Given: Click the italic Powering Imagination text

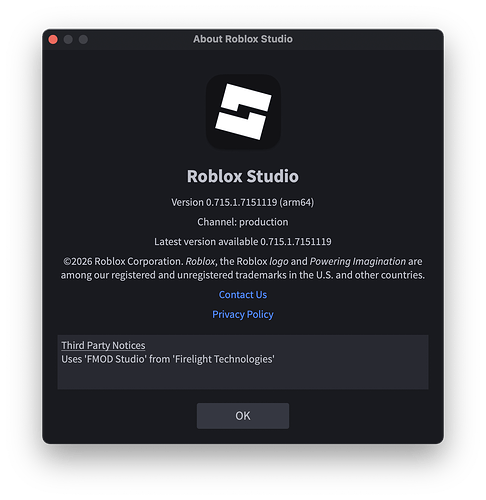Looking at the screenshot, I should (358, 261).
